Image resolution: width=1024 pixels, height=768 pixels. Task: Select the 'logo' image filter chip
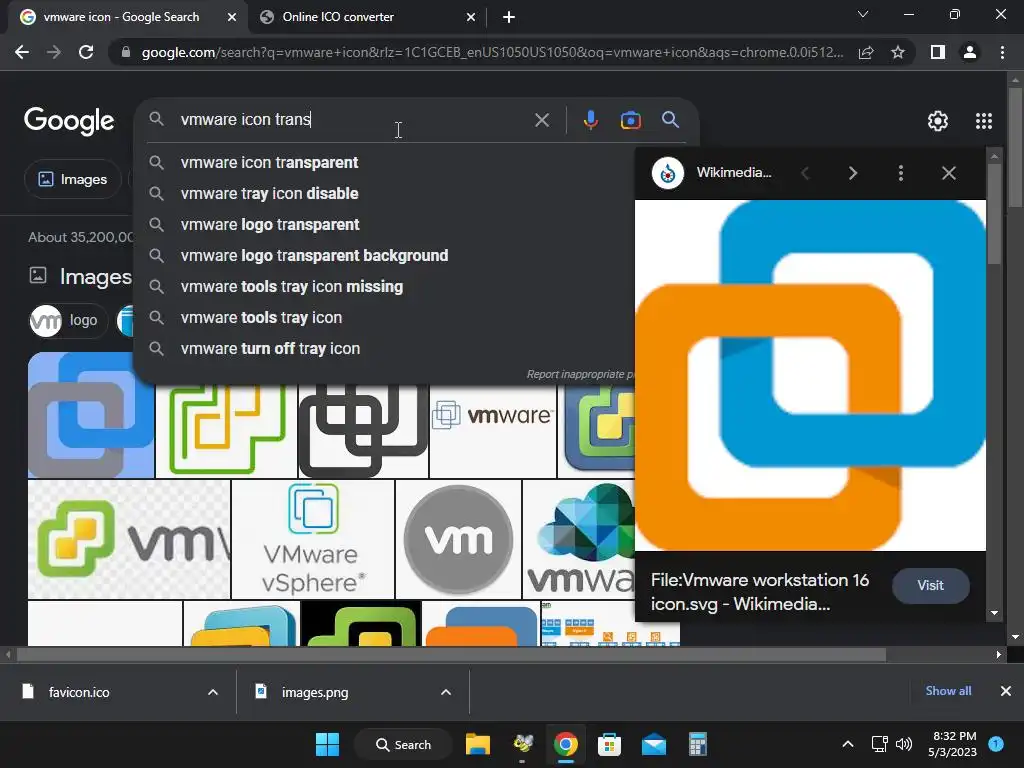67,321
